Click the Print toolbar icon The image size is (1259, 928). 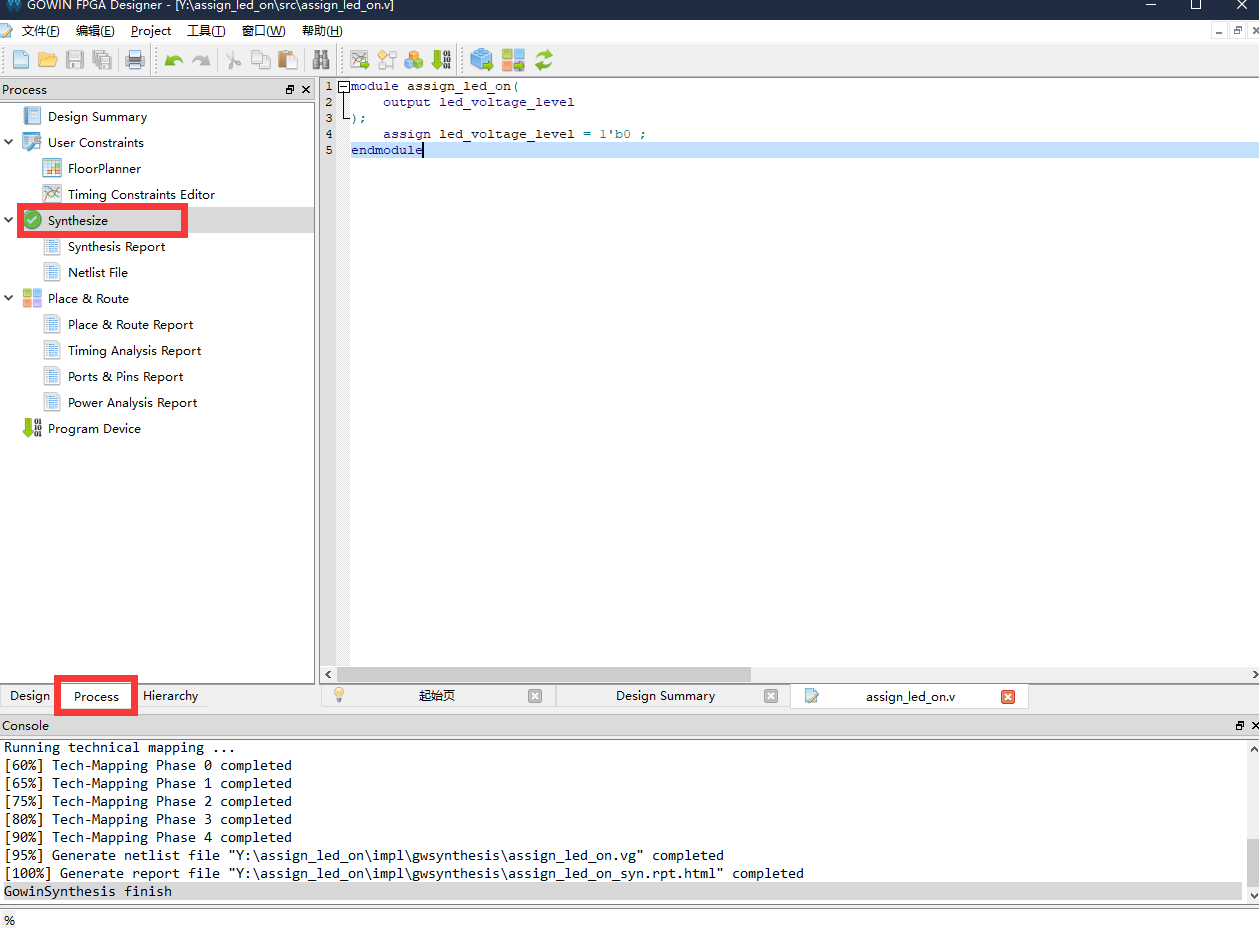(x=135, y=60)
